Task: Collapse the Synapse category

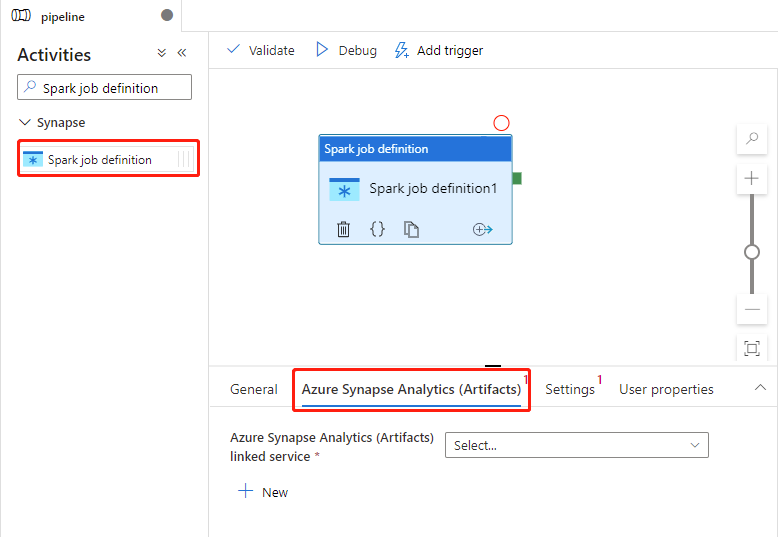Action: 24,122
